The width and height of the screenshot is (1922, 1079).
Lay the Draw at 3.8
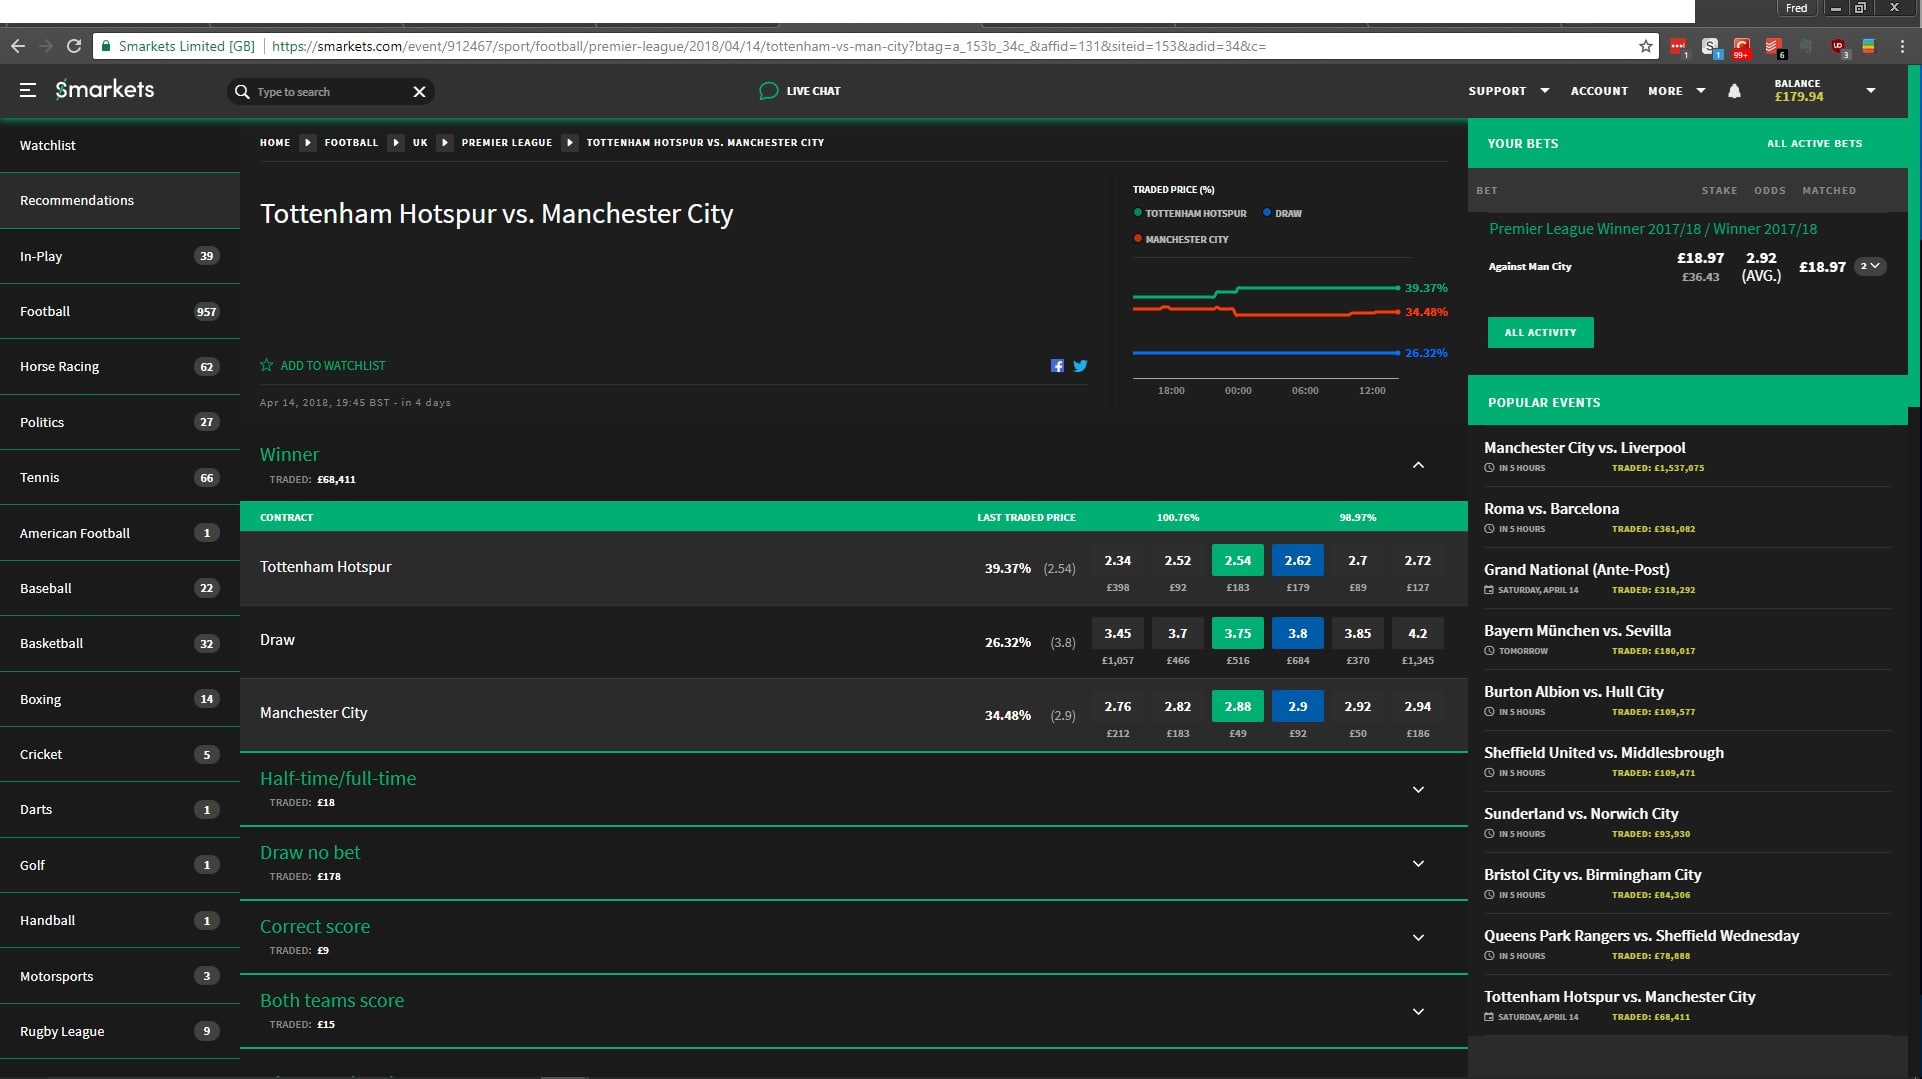pos(1298,634)
